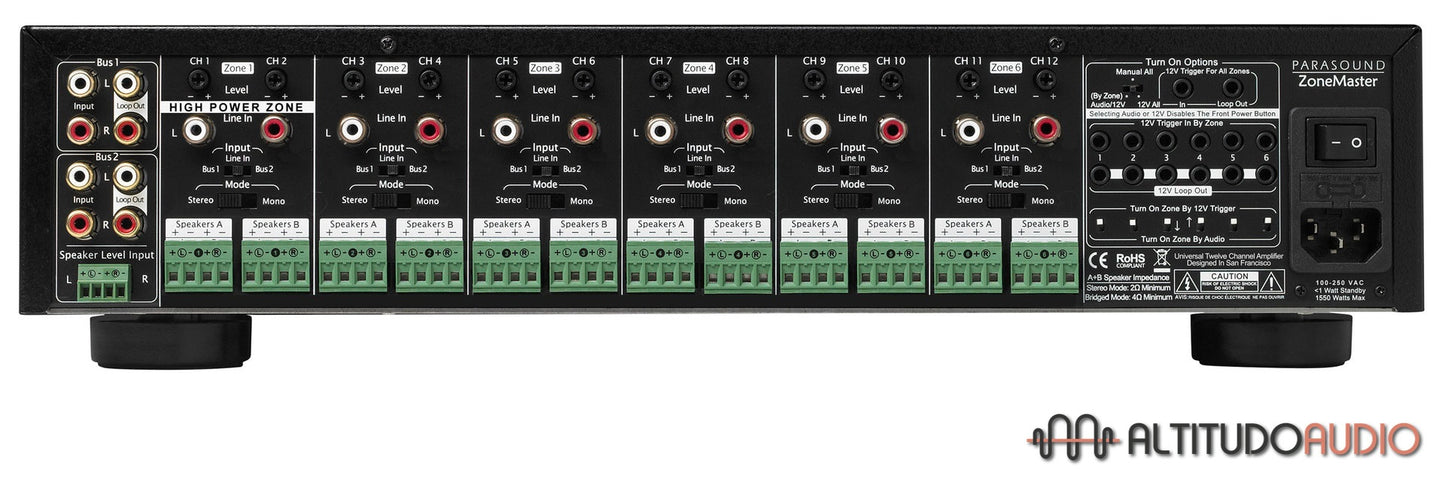Toggle Zone 2 Input Bus1/Line In/Bus2 switch

pyautogui.click(x=391, y=169)
